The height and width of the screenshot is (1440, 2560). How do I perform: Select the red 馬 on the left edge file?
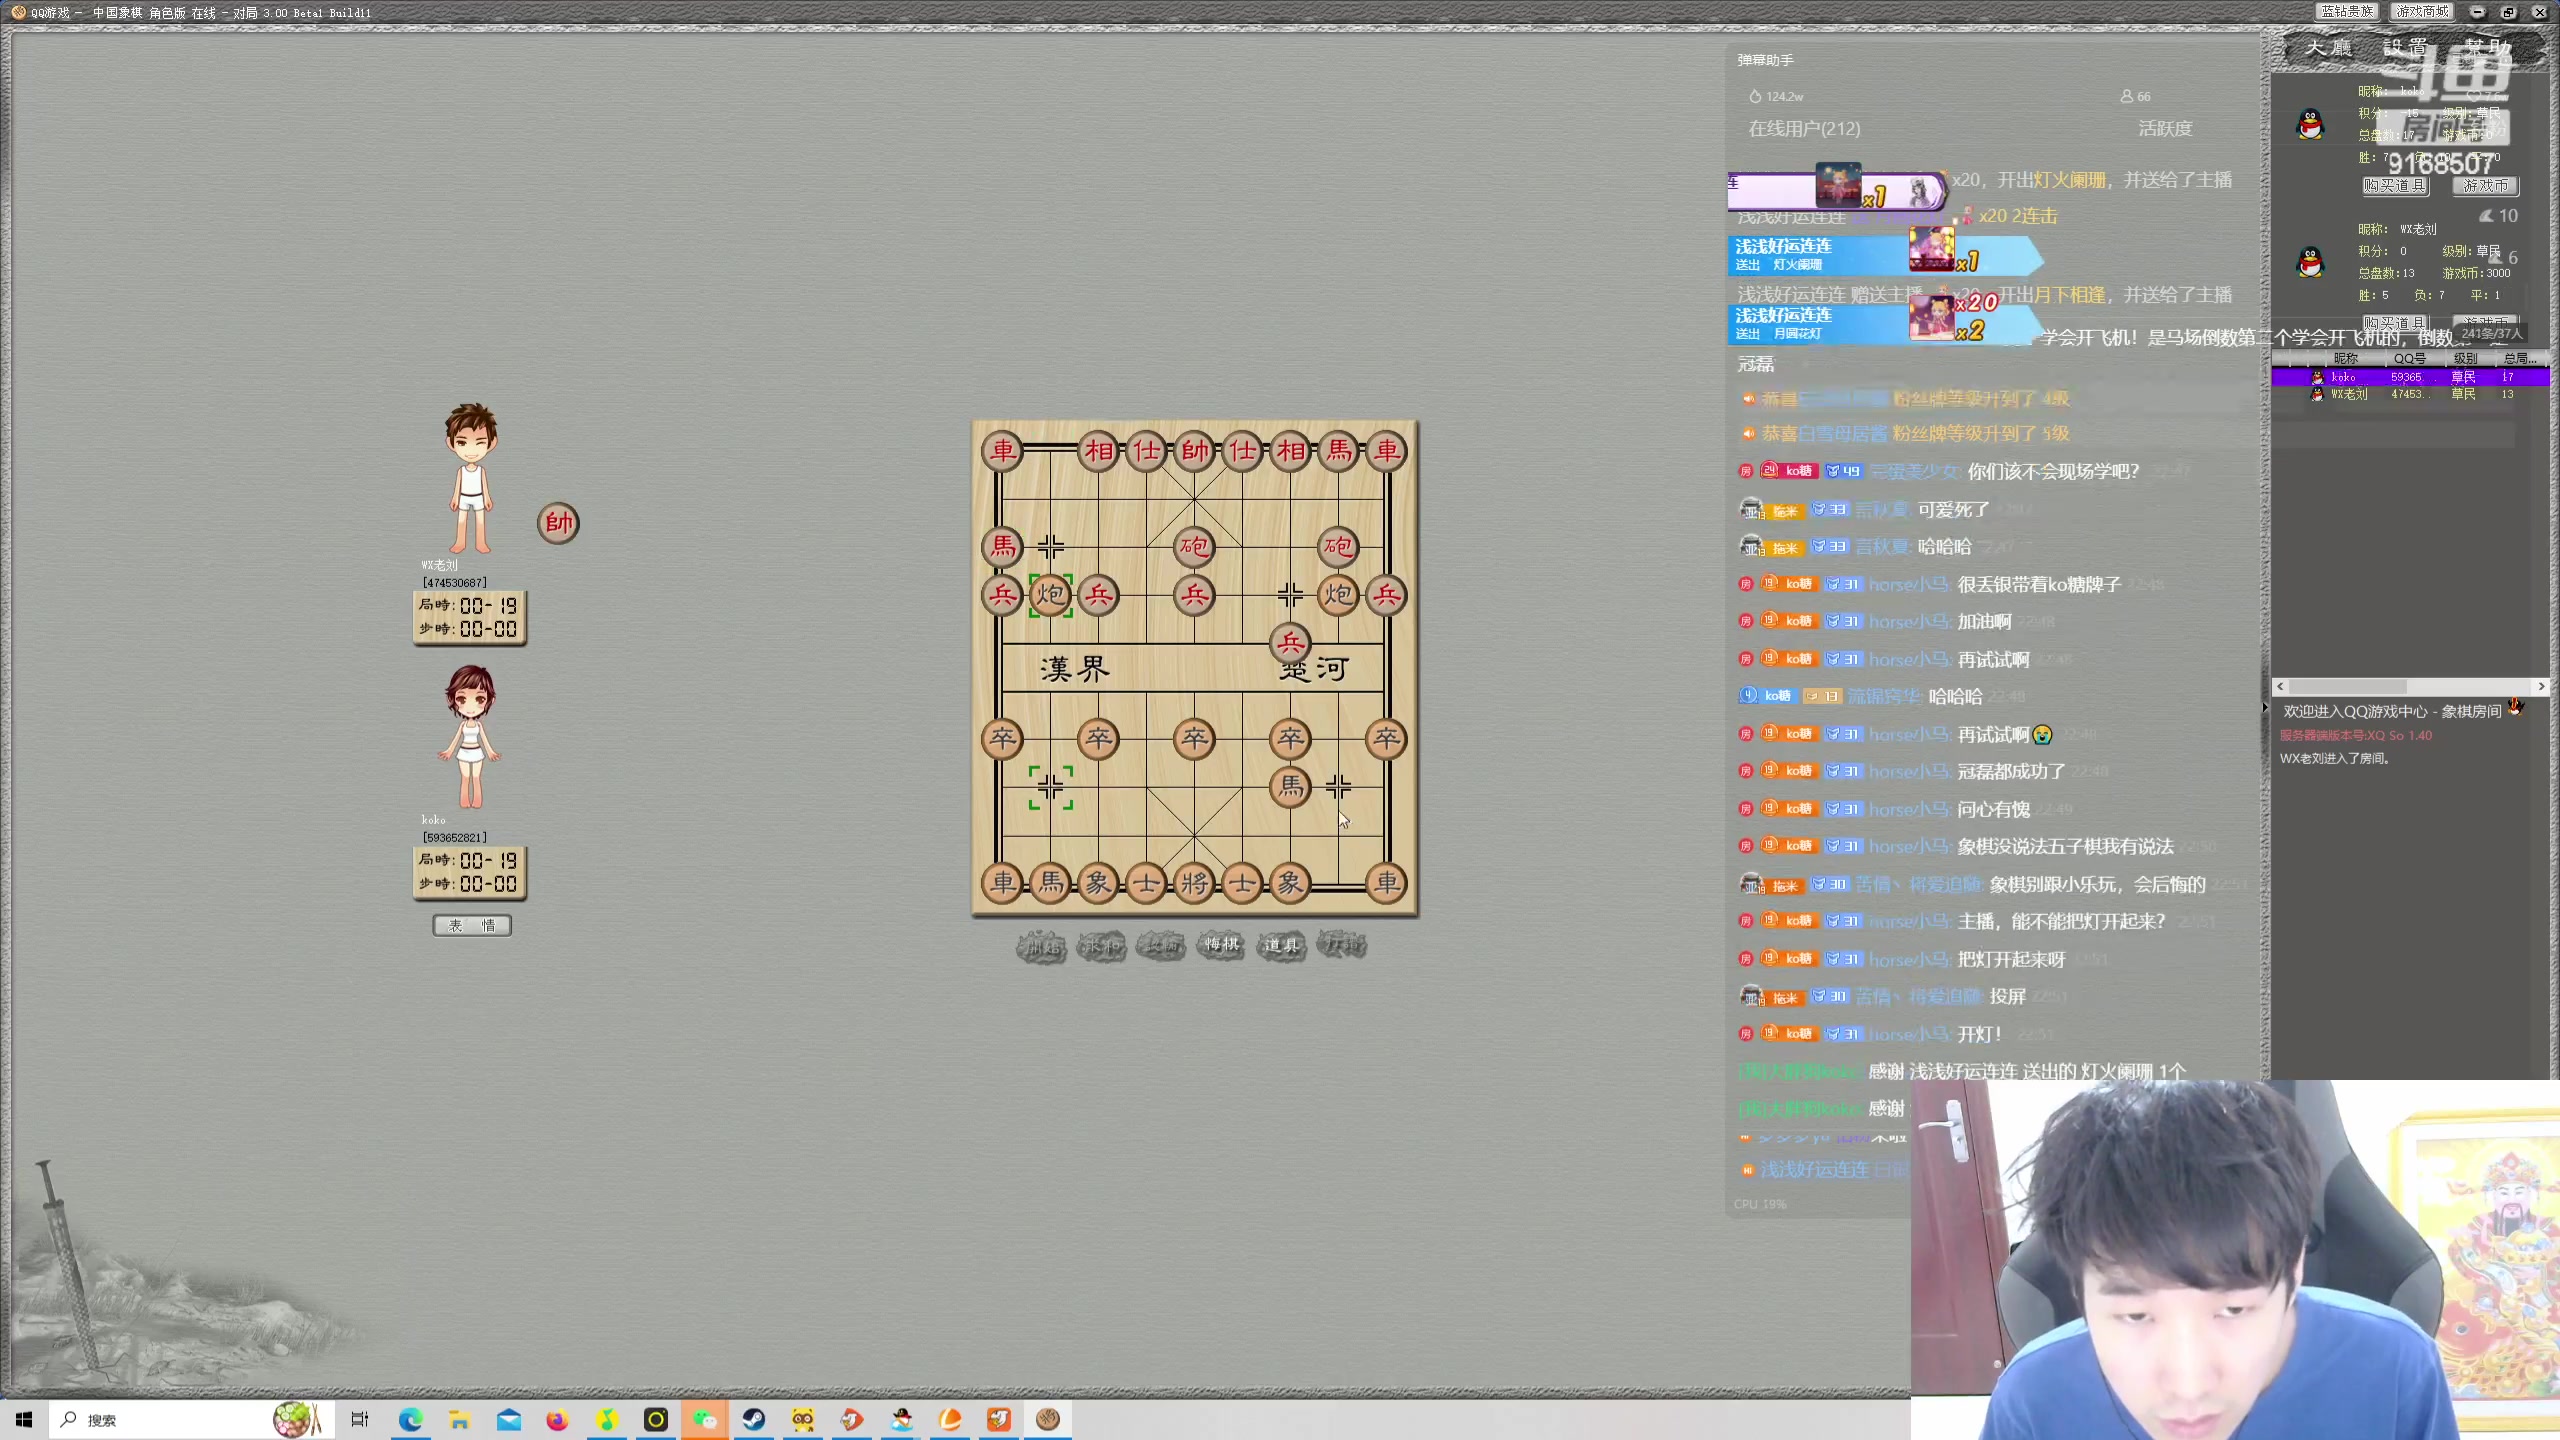pos(1002,547)
